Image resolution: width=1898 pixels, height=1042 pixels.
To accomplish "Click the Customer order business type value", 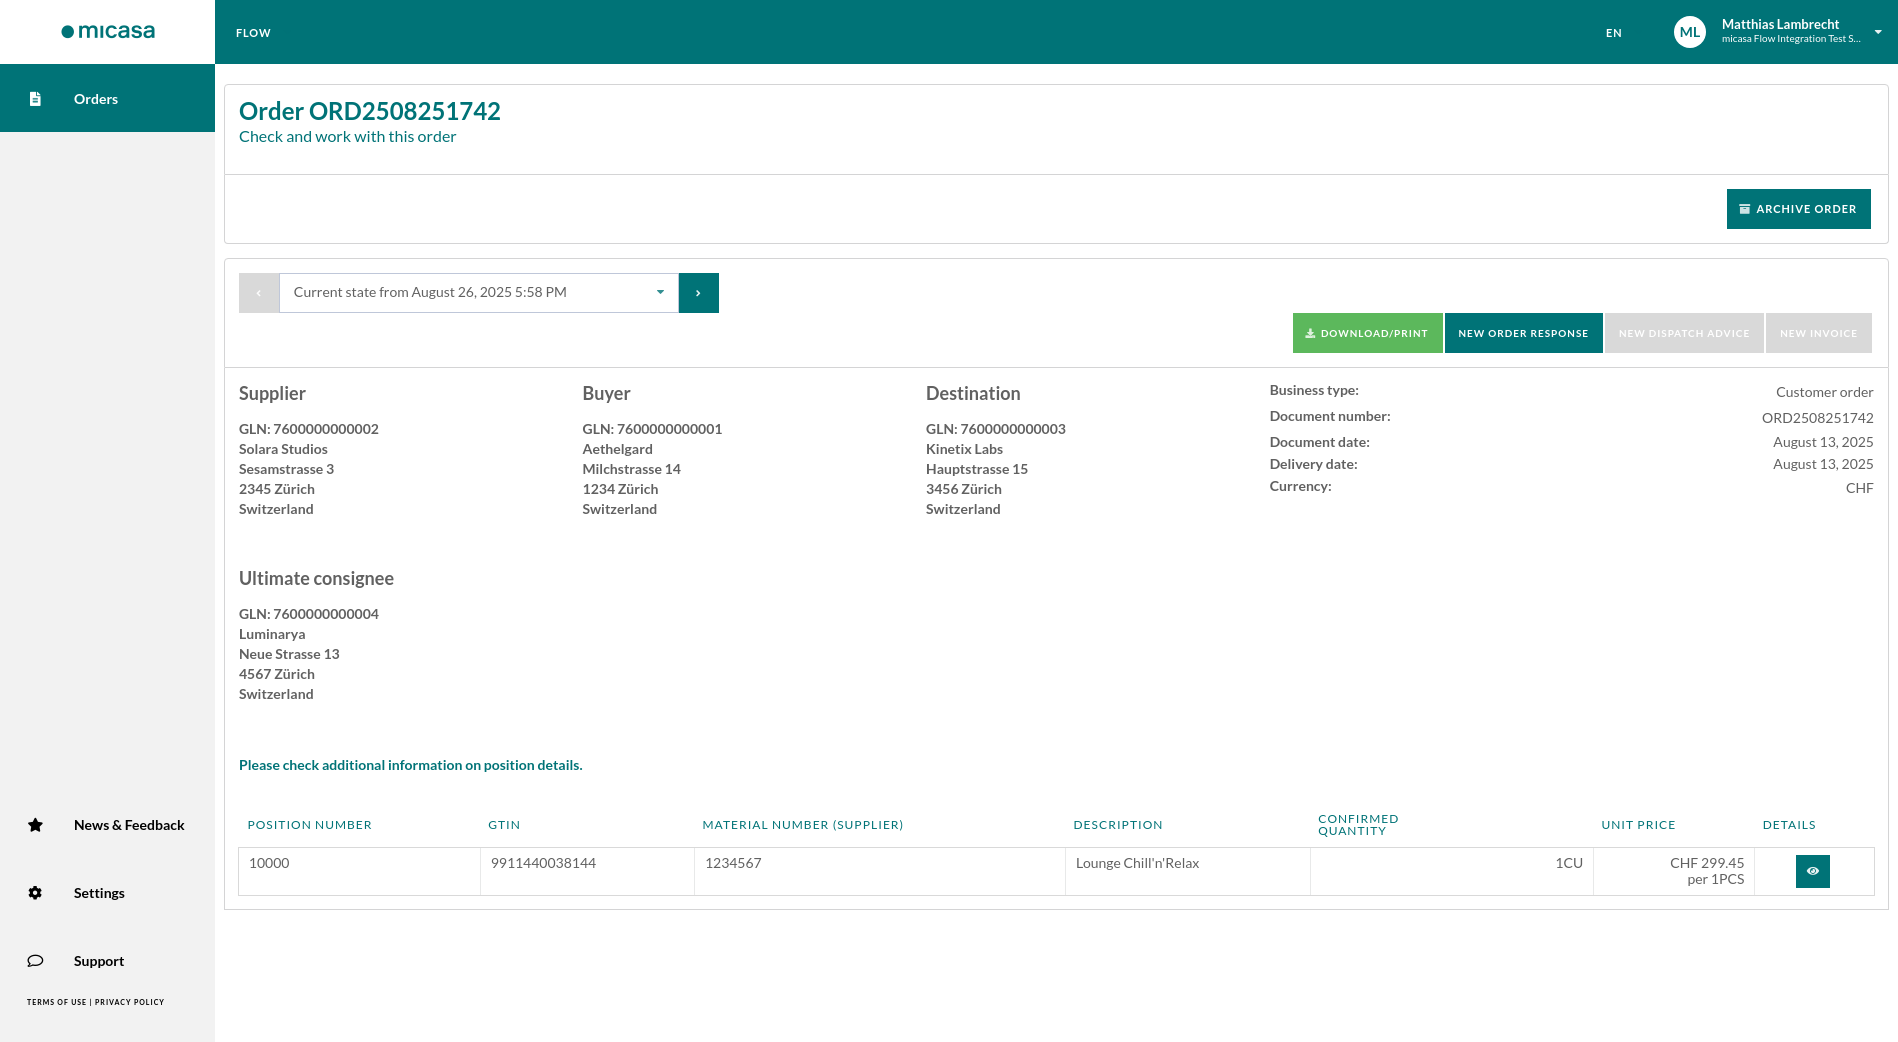I will point(1824,392).
